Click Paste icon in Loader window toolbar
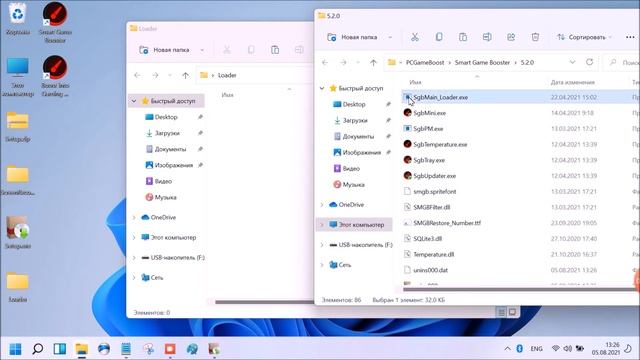Image resolution: width=640 pixels, height=360 pixels. pos(275,50)
